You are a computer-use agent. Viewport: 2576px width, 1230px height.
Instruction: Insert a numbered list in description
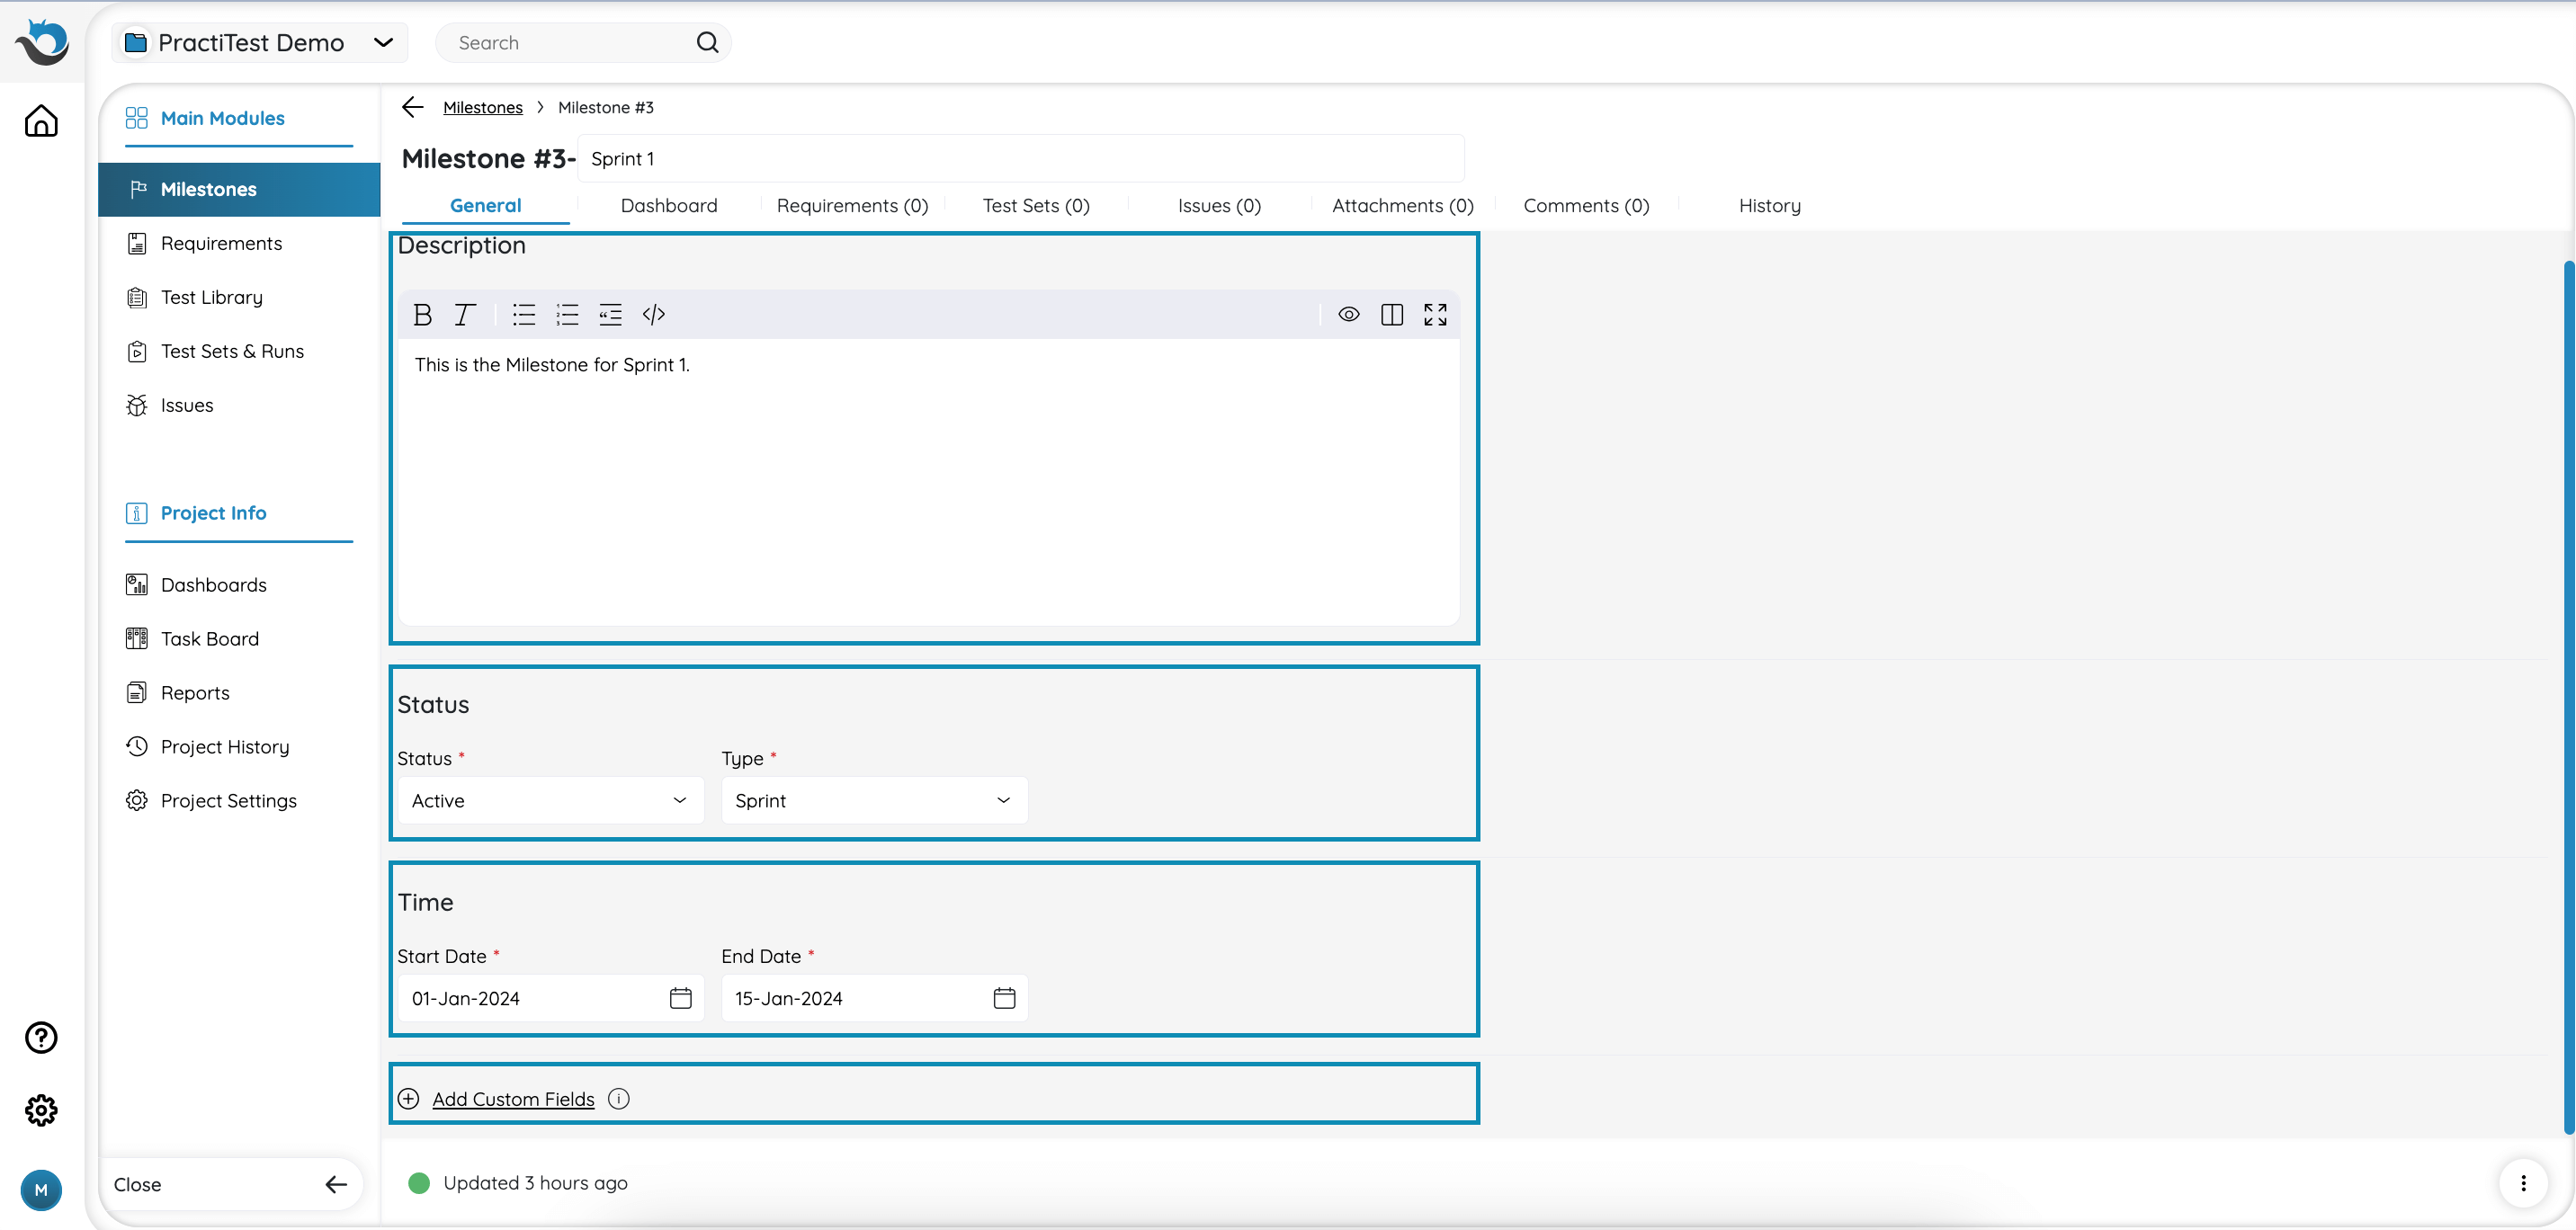[567, 315]
